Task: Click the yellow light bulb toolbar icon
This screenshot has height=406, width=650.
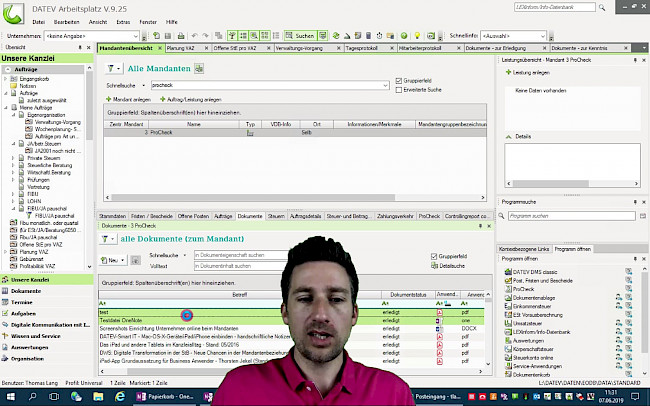Action: point(417,36)
